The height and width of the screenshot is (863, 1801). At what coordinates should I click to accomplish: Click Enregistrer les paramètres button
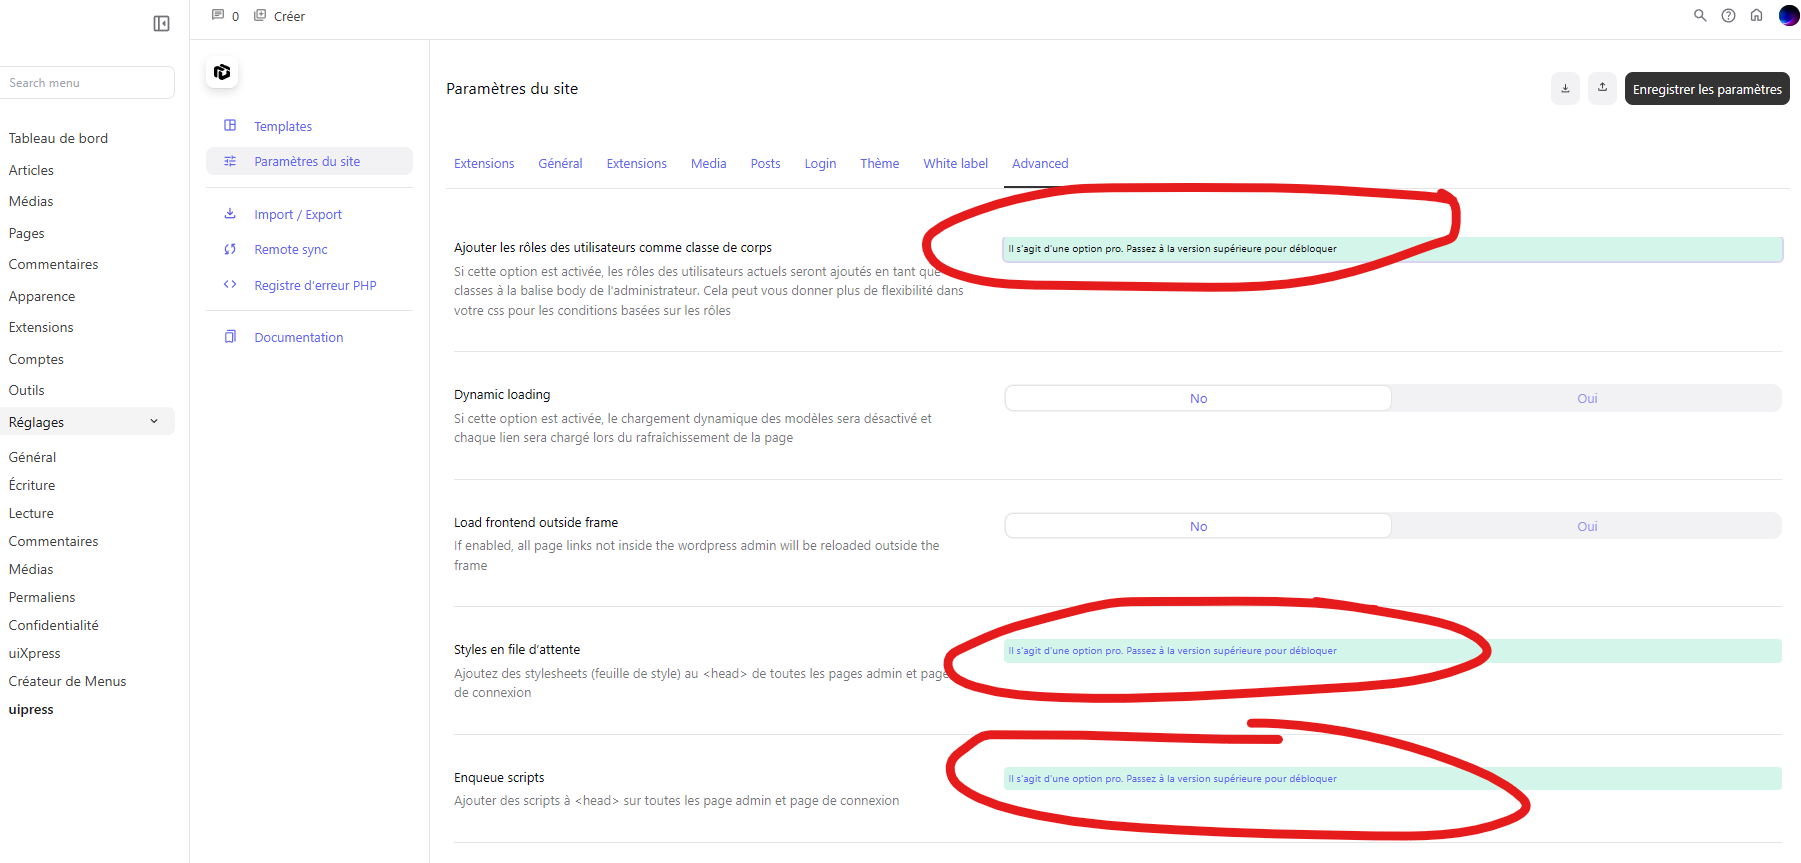tap(1706, 89)
